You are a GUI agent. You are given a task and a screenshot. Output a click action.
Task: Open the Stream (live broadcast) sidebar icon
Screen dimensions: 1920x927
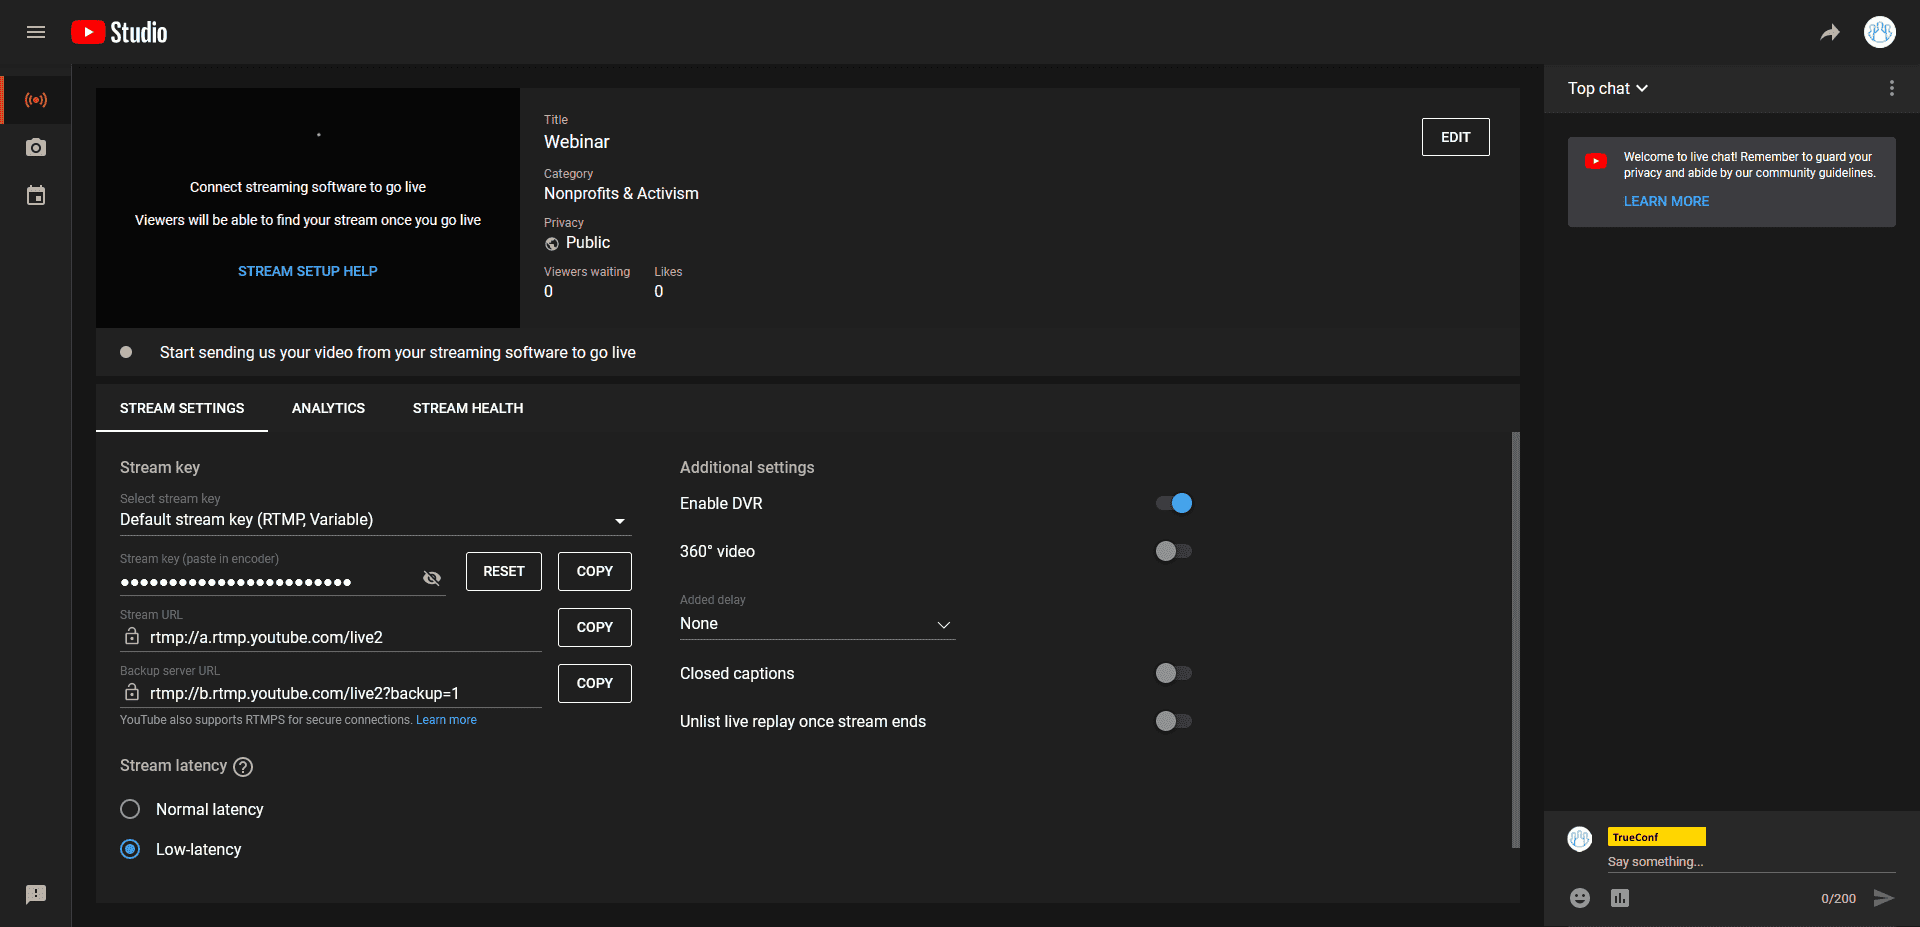(x=36, y=100)
